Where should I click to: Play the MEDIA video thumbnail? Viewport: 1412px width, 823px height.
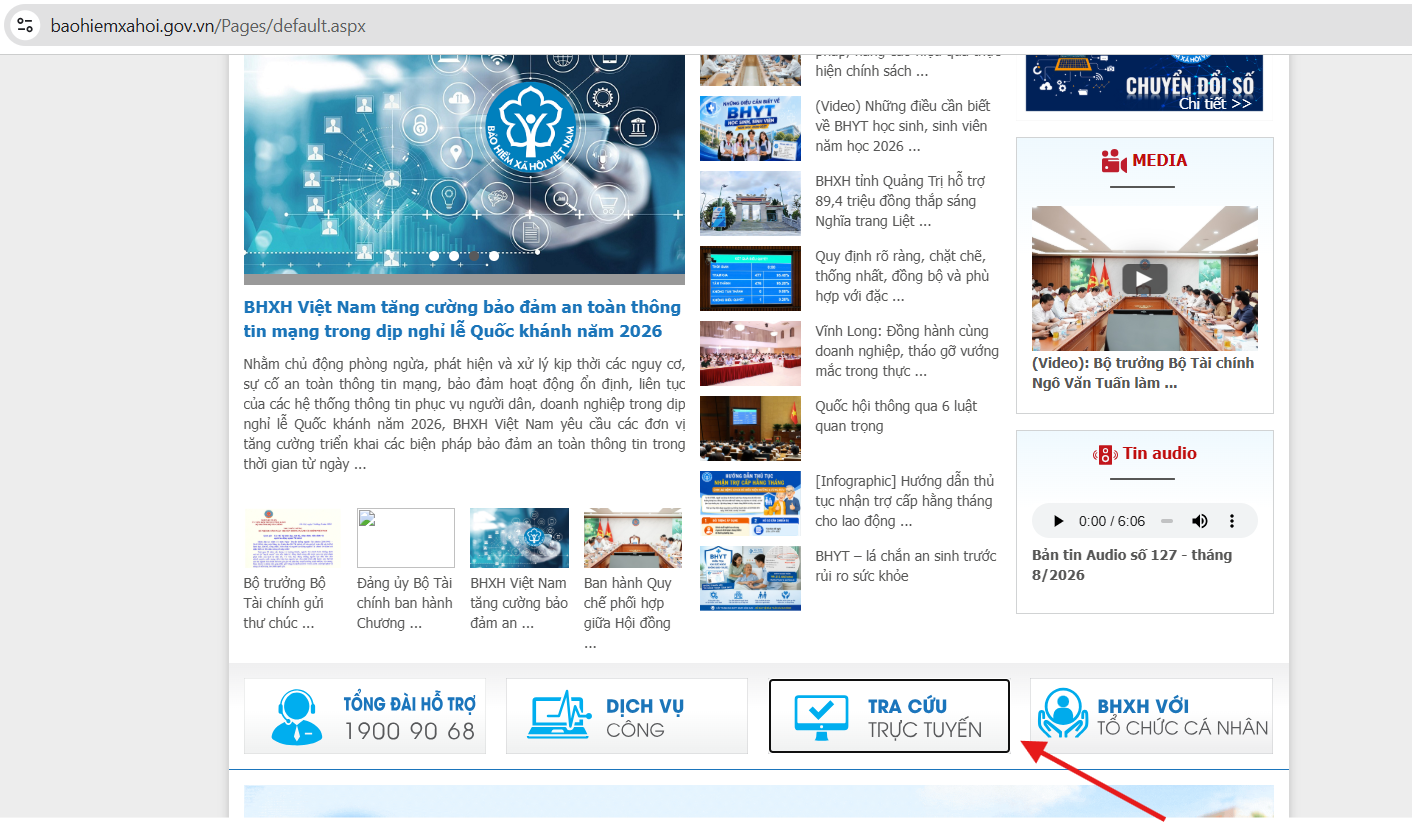click(x=1145, y=278)
